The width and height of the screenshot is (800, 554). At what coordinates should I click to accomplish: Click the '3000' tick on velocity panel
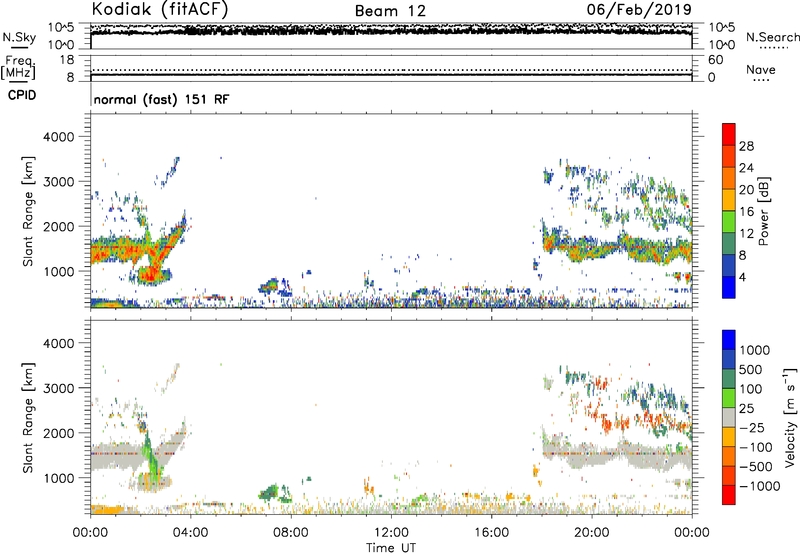click(59, 388)
